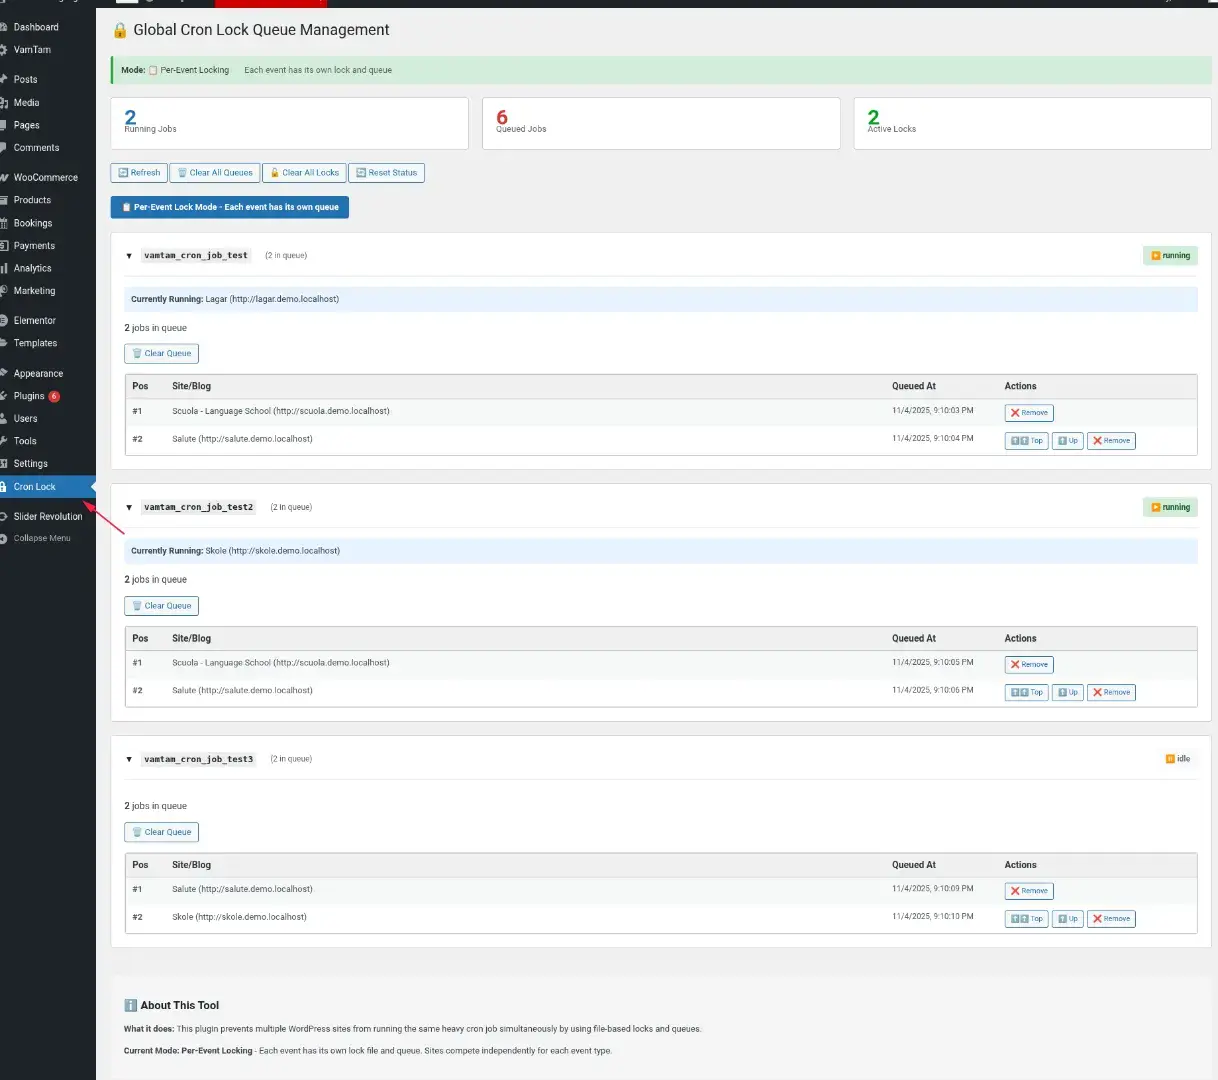This screenshot has width=1218, height=1080.
Task: Open Payments menu item
Action: pos(34,246)
